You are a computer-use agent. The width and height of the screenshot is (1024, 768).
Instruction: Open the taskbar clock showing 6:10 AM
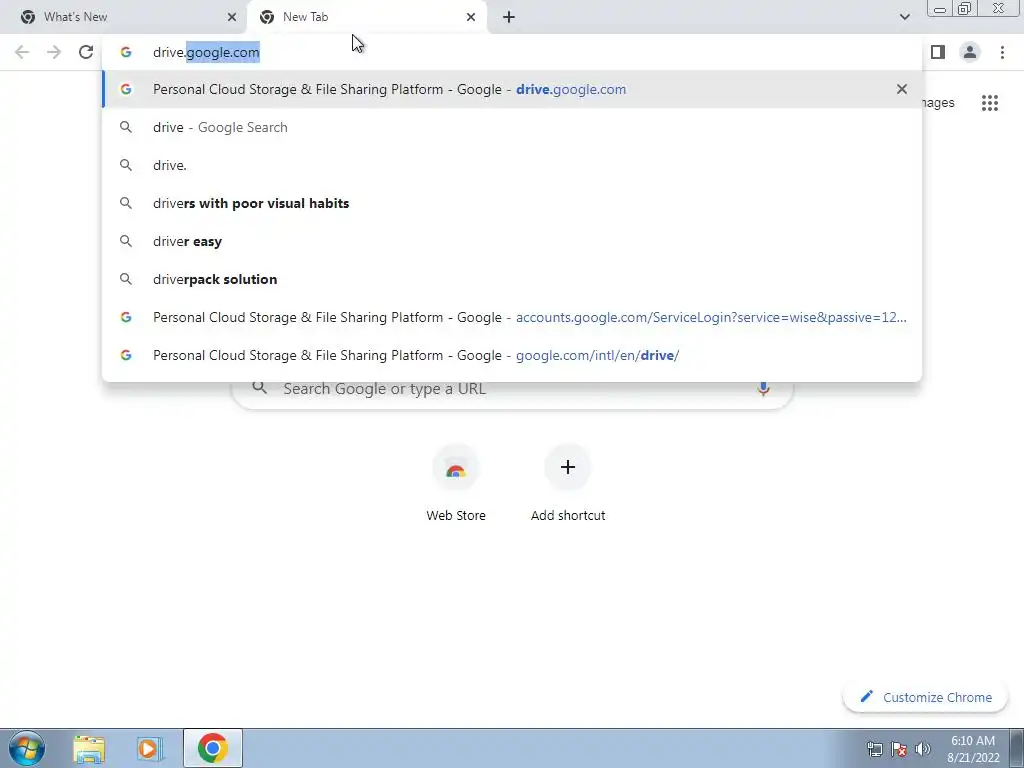pos(973,748)
